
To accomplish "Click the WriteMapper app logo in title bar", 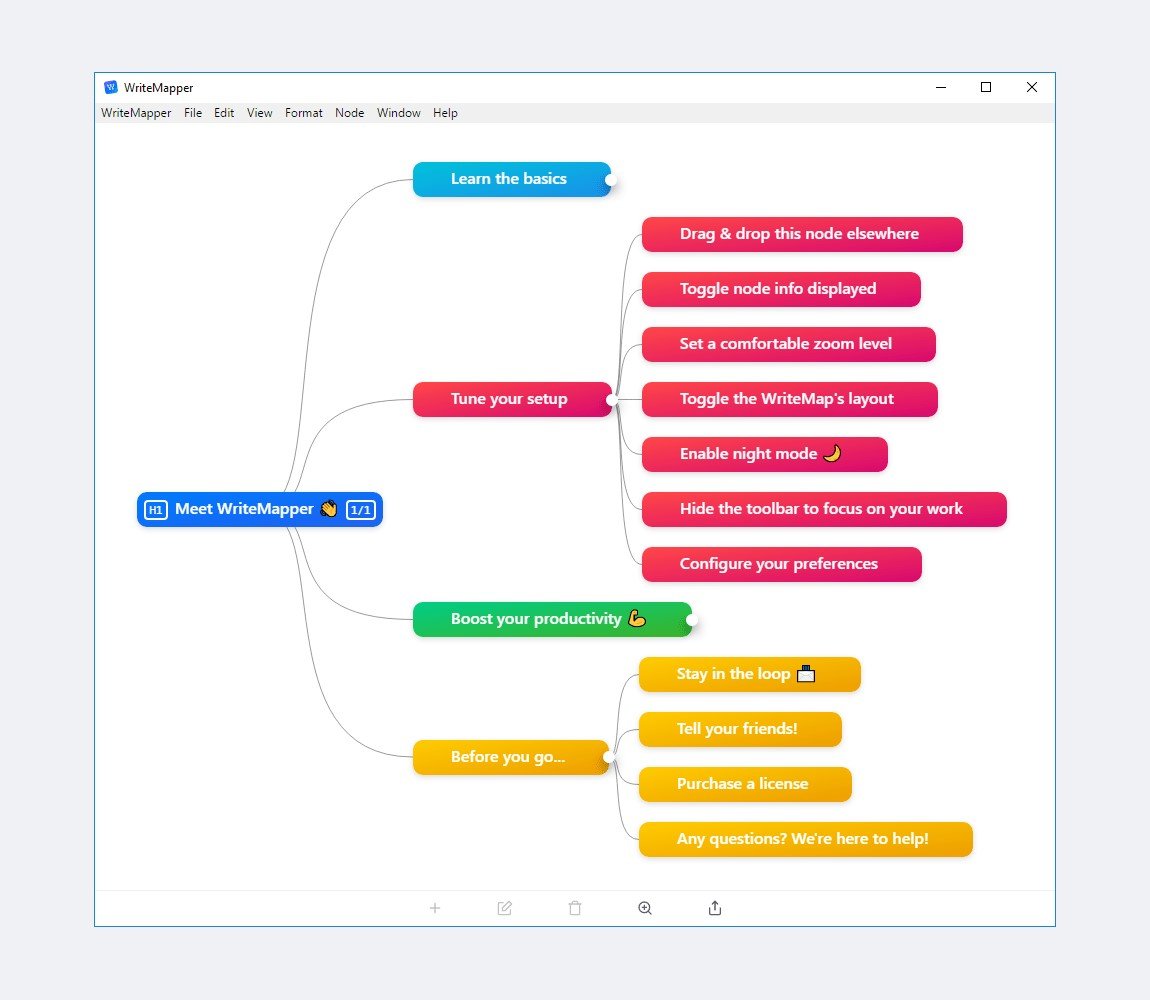I will 111,87.
